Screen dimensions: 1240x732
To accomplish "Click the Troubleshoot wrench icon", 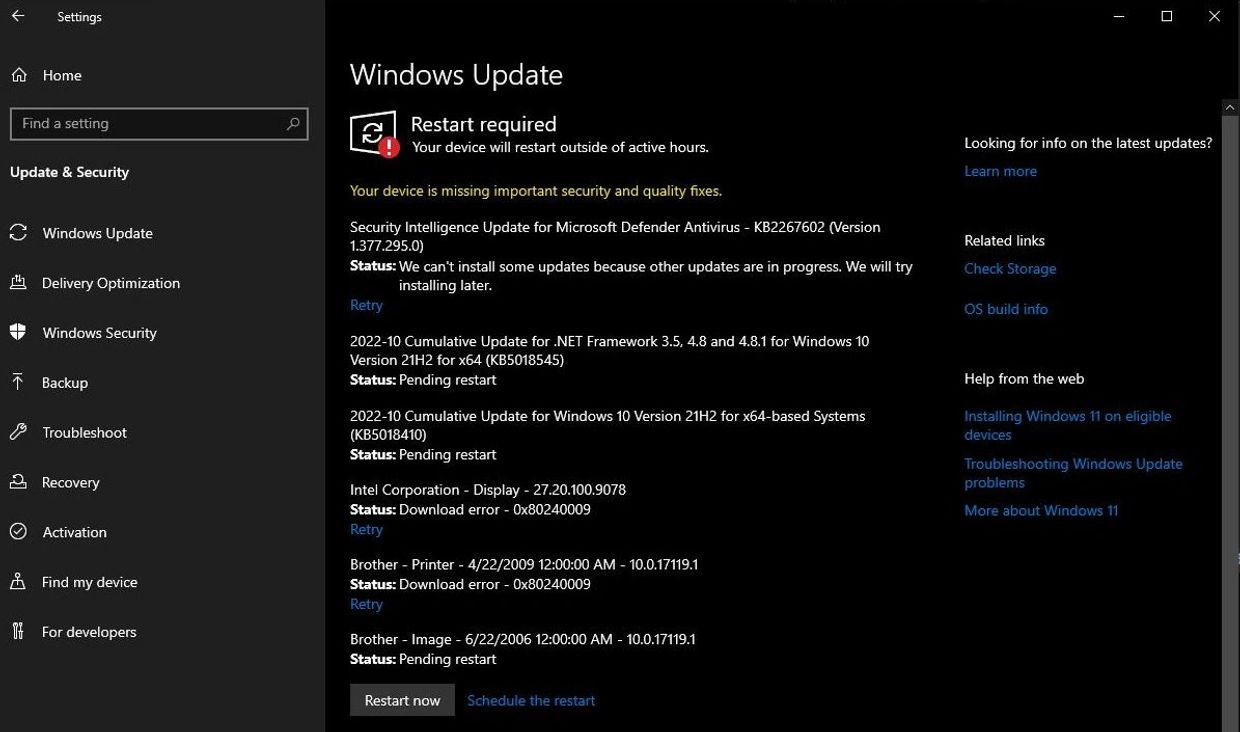I will coord(18,432).
